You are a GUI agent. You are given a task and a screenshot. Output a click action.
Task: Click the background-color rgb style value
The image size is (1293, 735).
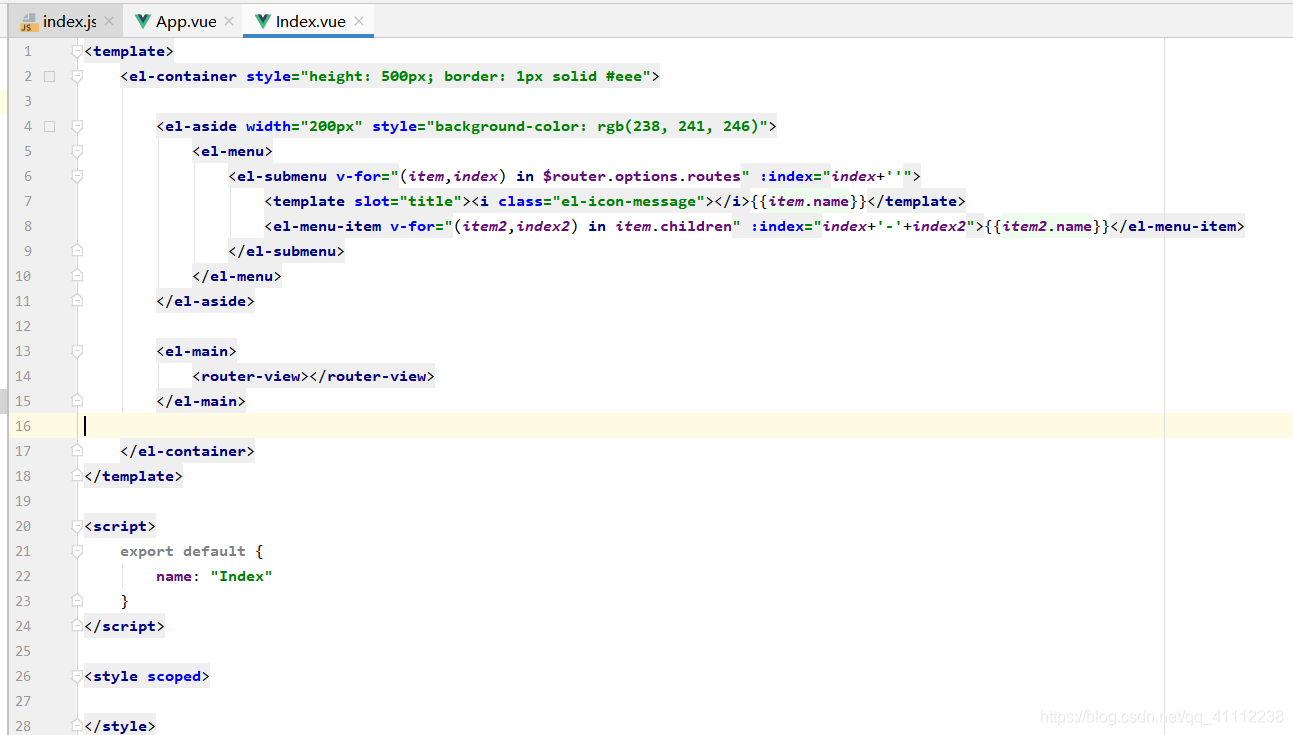pyautogui.click(x=598, y=126)
